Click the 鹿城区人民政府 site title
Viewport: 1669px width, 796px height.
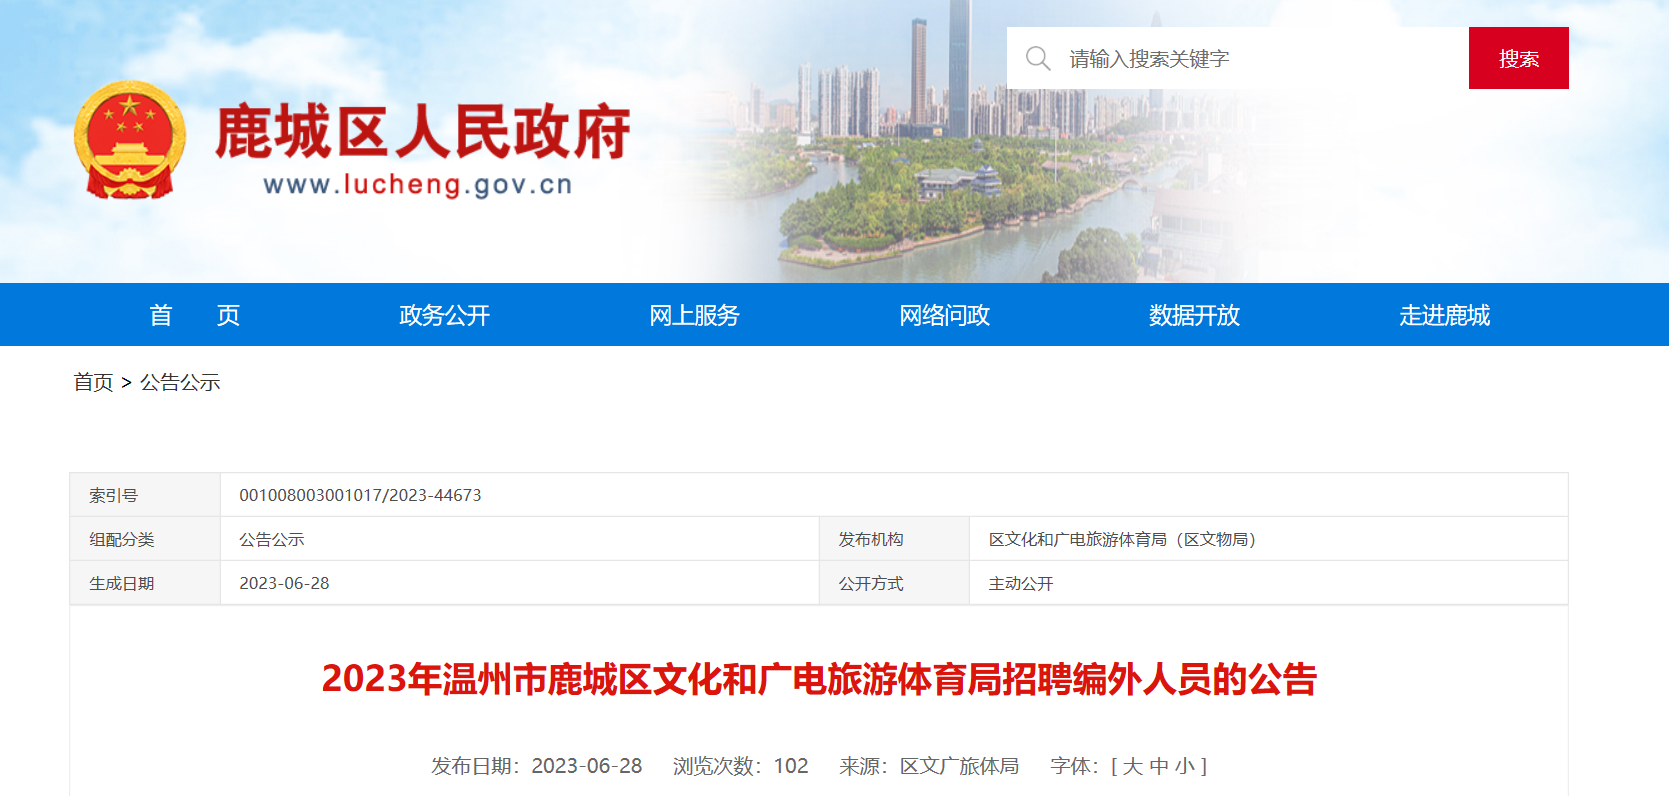pyautogui.click(x=423, y=132)
